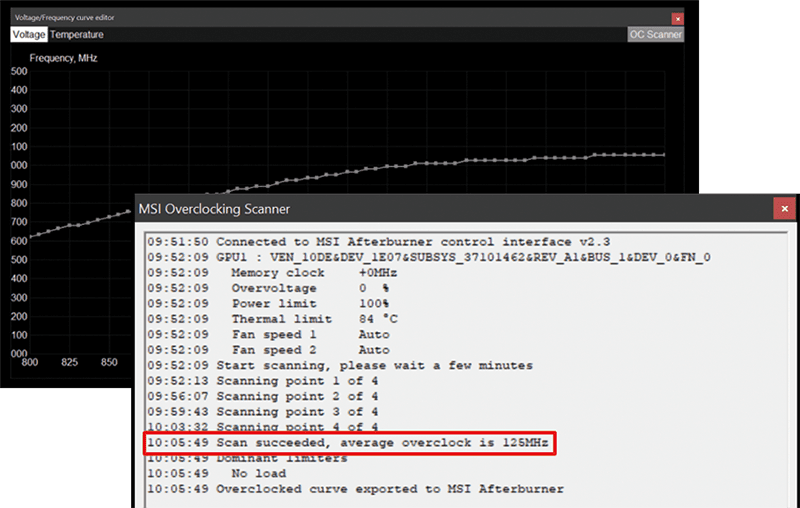Select the 'Connected to MSI Afterburner control interface' log line
The image size is (800, 508).
pyautogui.click(x=379, y=242)
